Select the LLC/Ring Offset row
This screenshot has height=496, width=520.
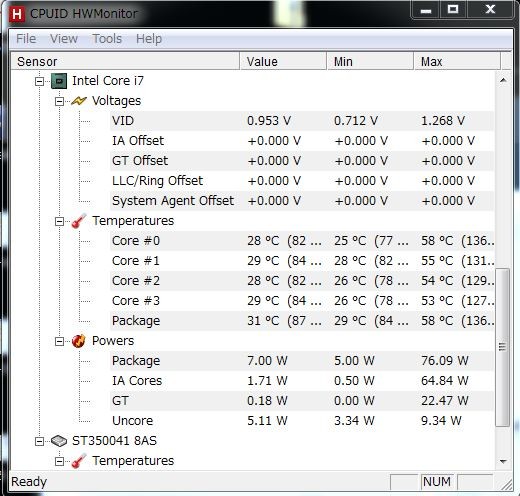pos(302,181)
